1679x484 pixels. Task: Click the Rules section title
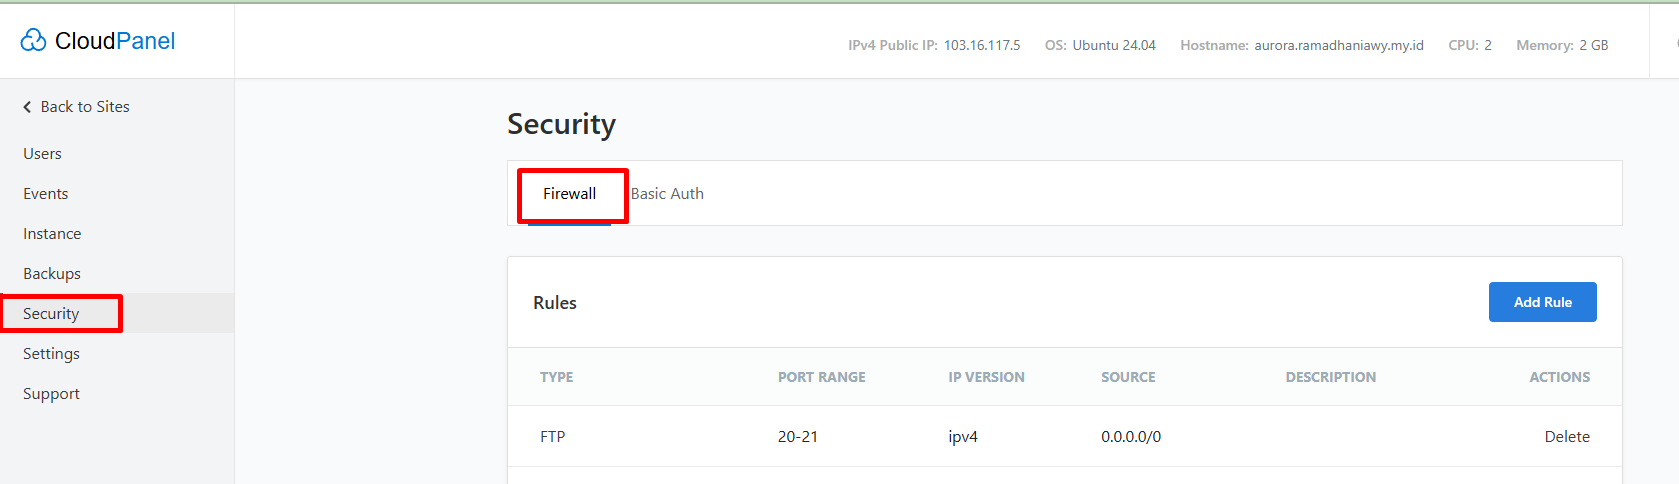point(555,303)
